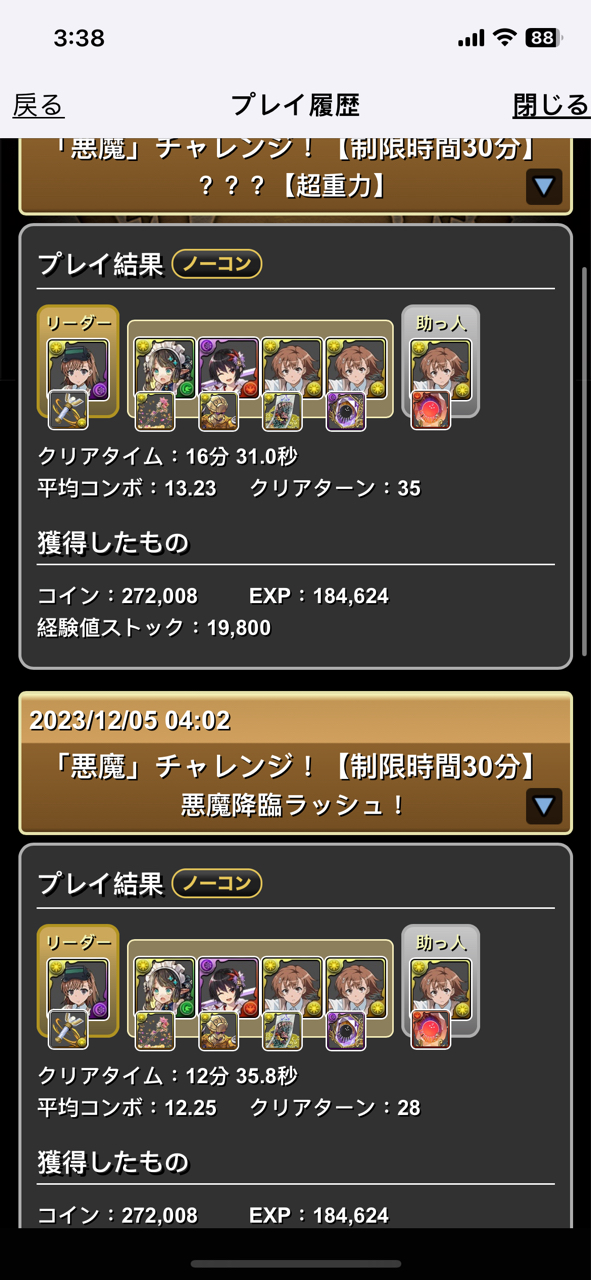This screenshot has height=1280, width=591.
Task: Go back with 戻る
Action: click(38, 105)
